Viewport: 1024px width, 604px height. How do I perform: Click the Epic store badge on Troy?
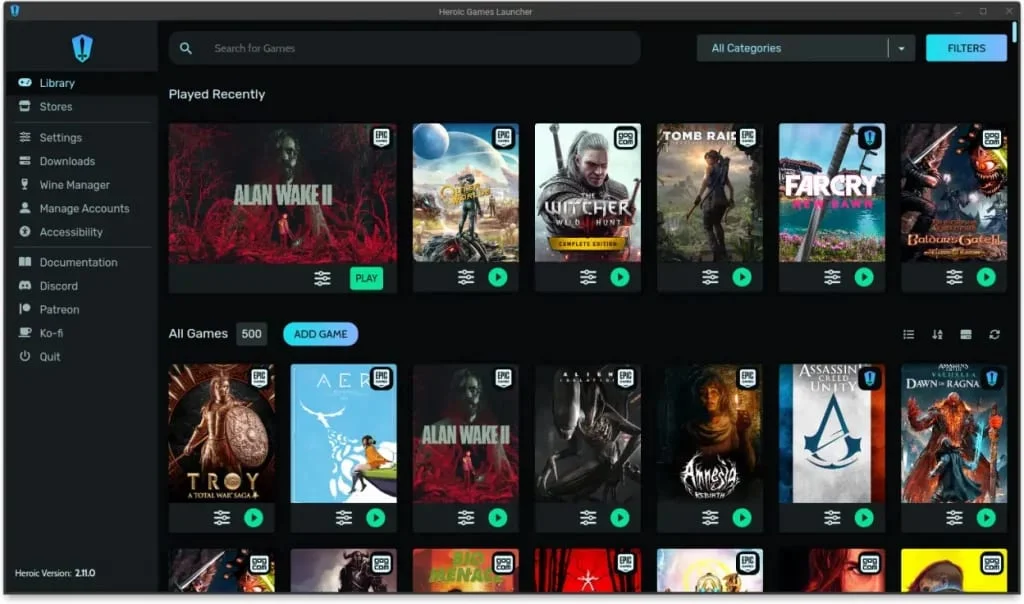pos(259,378)
